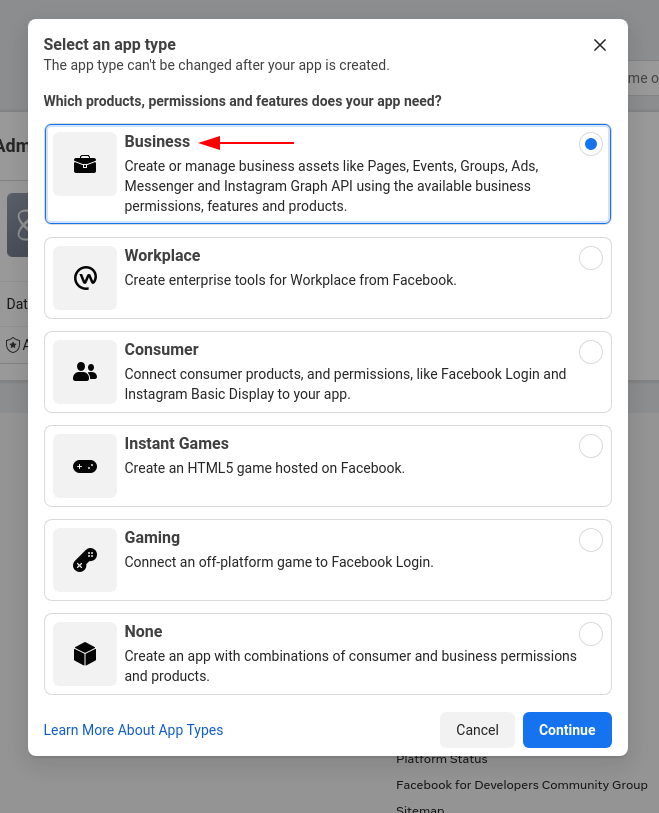
Task: Open Facebook for Developers Community Group link
Action: pos(522,785)
